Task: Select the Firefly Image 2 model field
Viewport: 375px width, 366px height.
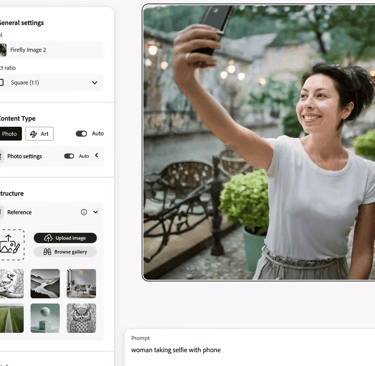Action: pos(51,50)
